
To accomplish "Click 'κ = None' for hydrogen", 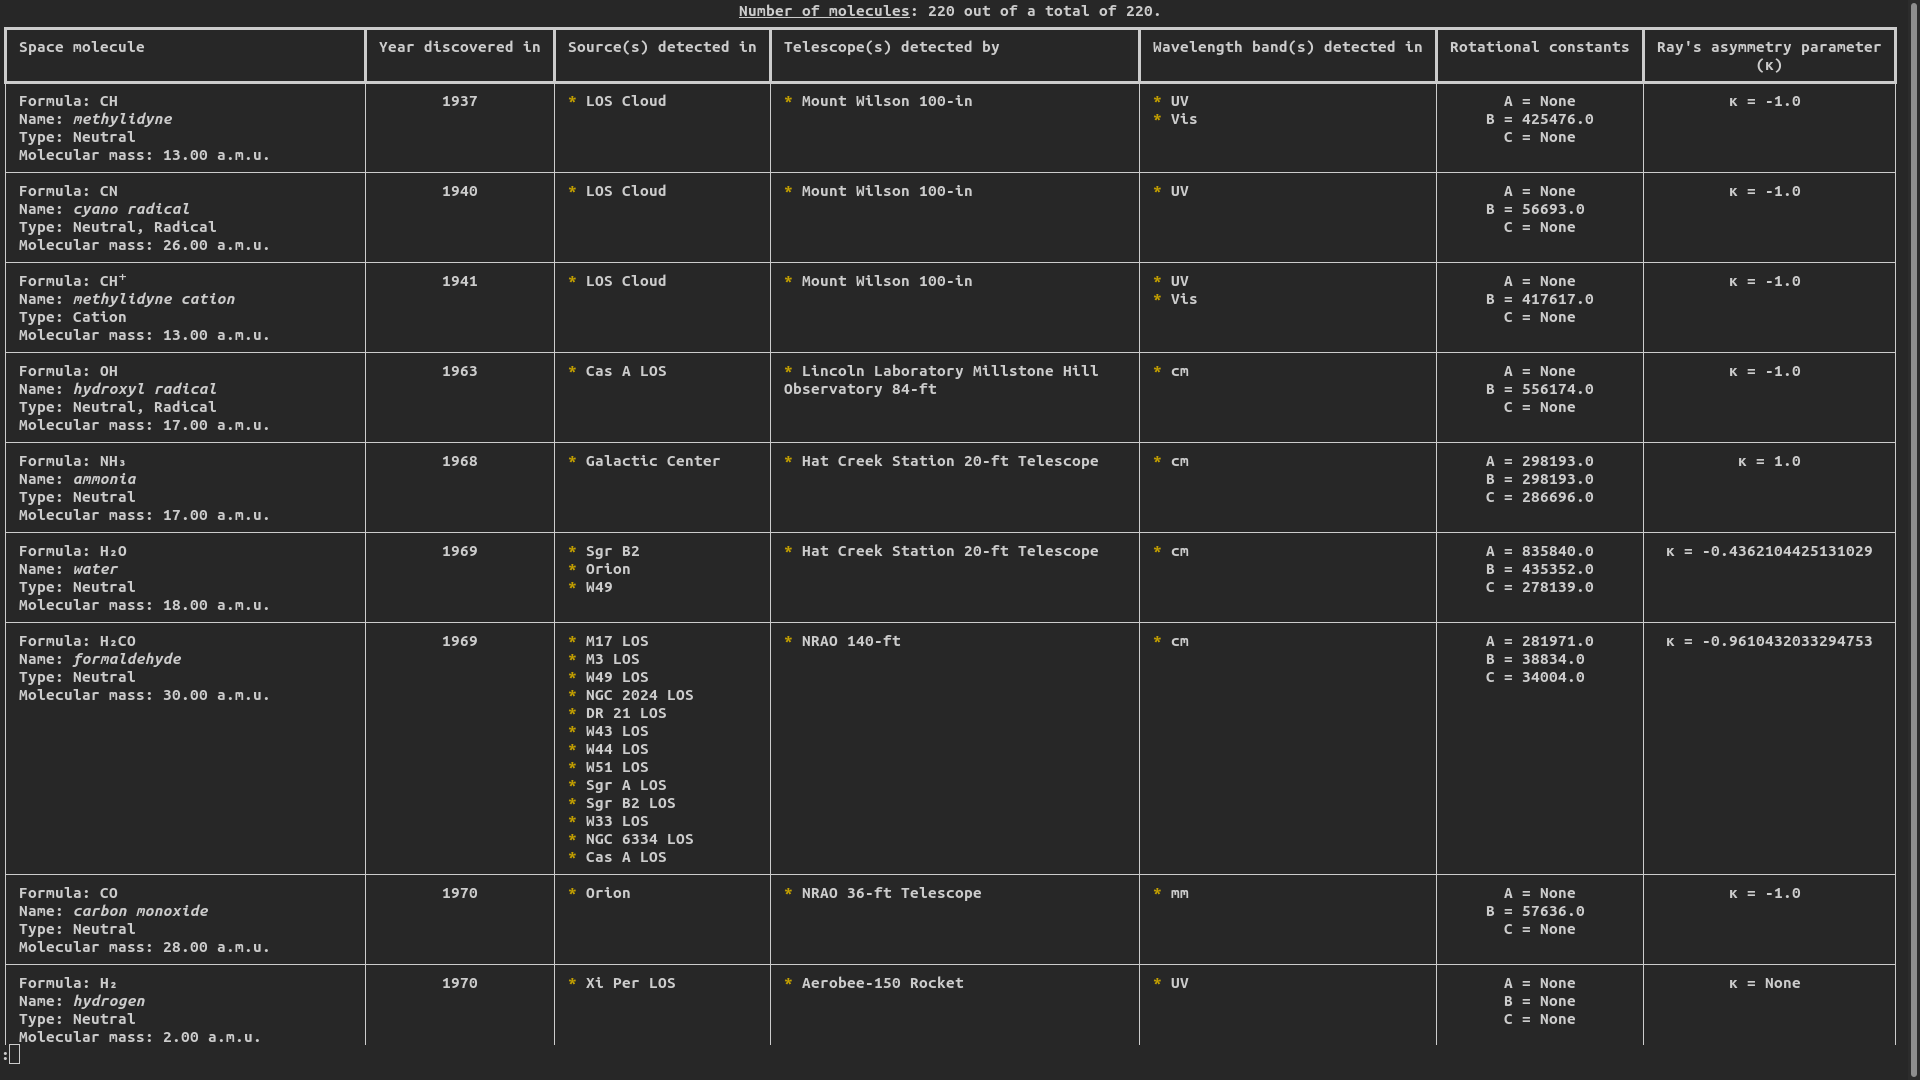I will tap(1765, 983).
